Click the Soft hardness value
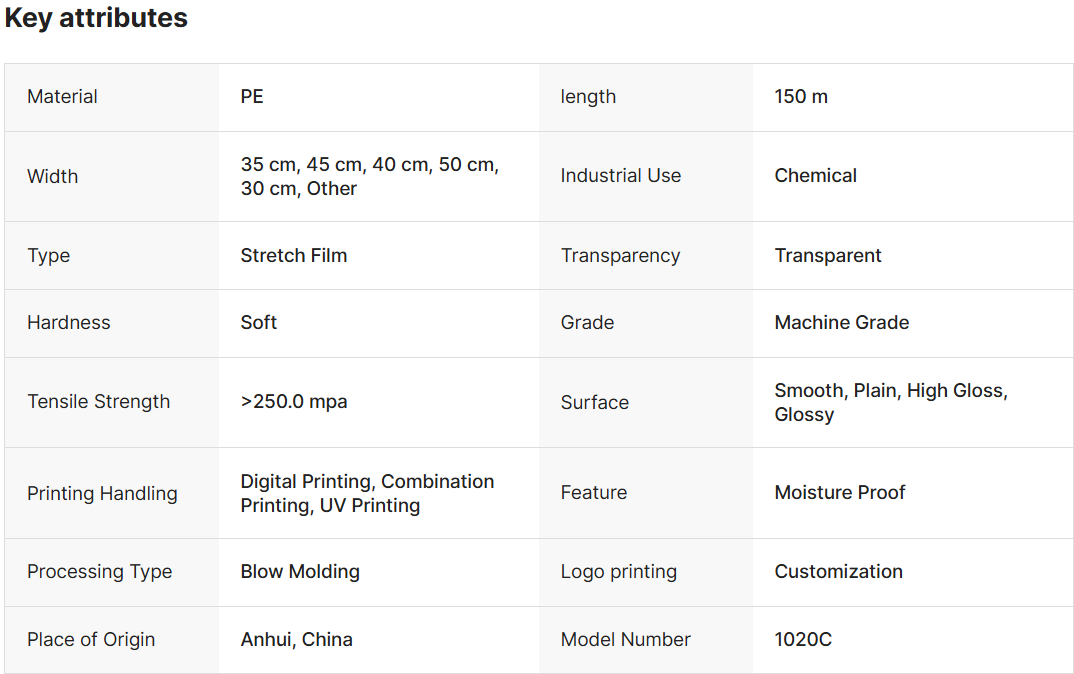This screenshot has width=1074, height=674. tap(259, 322)
